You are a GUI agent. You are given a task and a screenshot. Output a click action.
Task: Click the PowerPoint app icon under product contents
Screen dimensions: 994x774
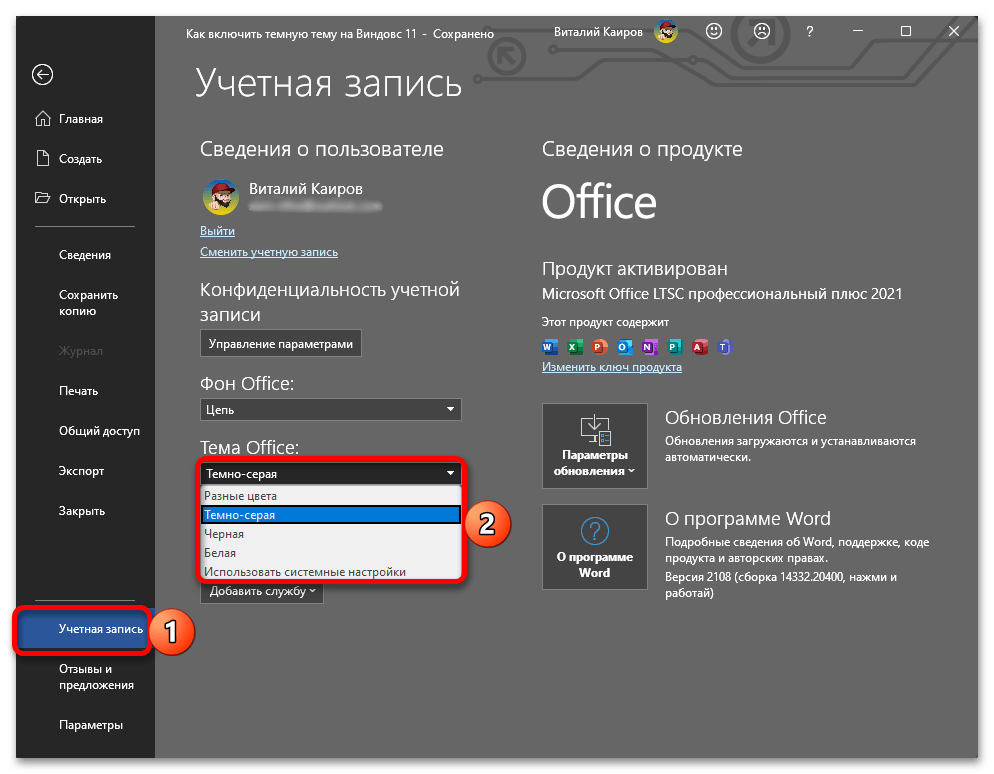(599, 347)
